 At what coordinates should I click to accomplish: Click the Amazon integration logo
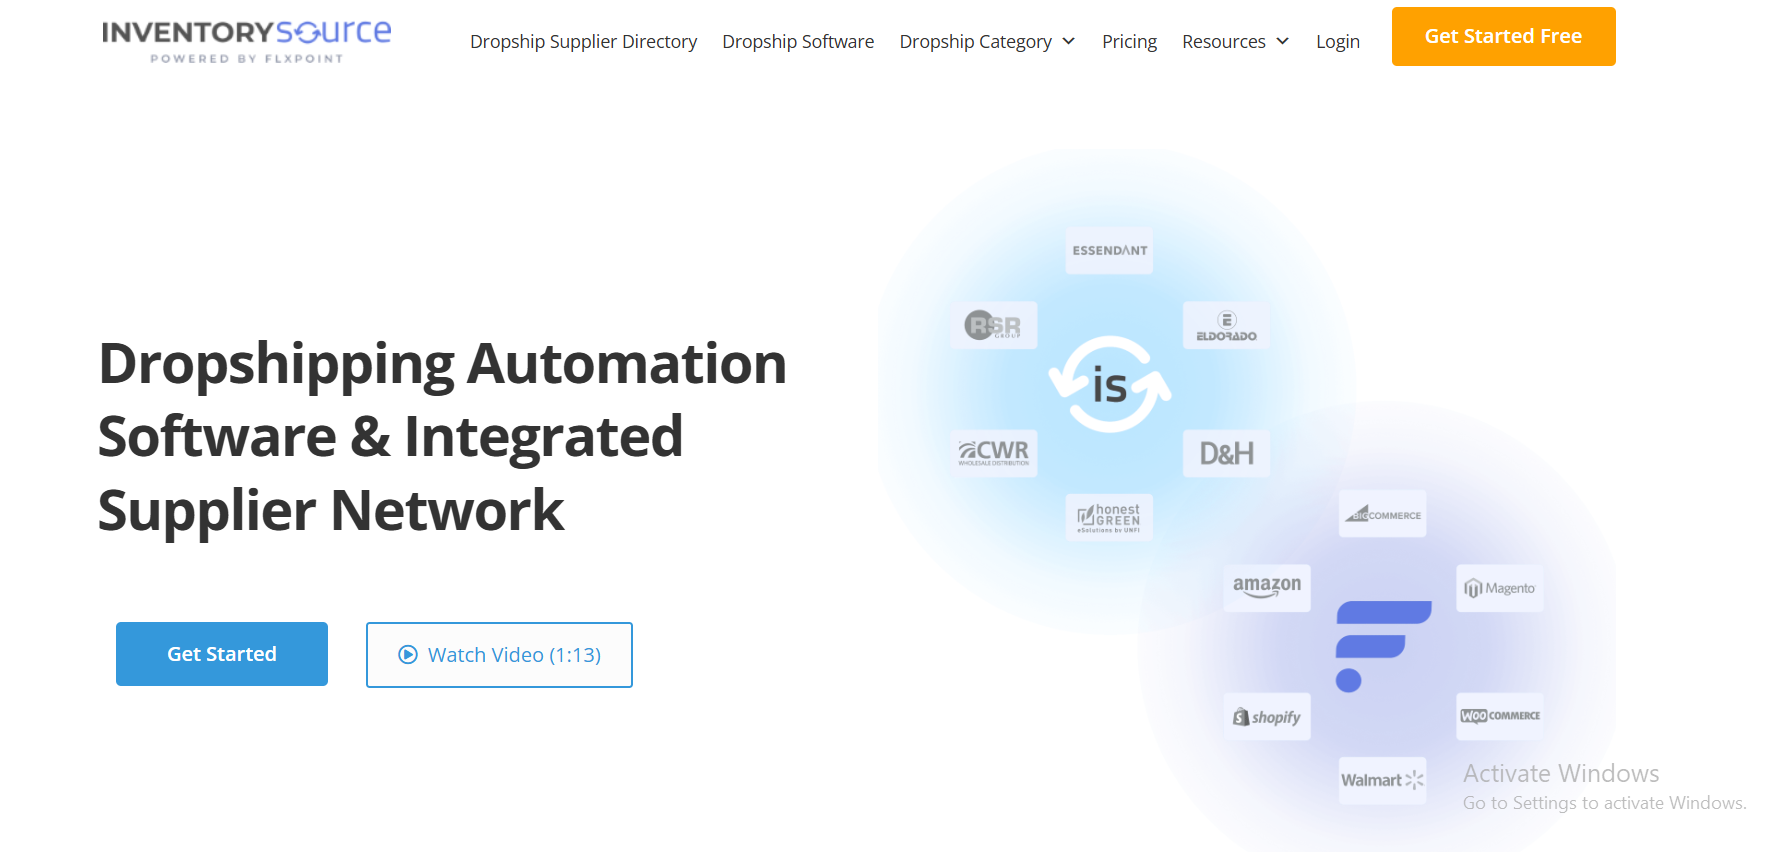[x=1266, y=588]
